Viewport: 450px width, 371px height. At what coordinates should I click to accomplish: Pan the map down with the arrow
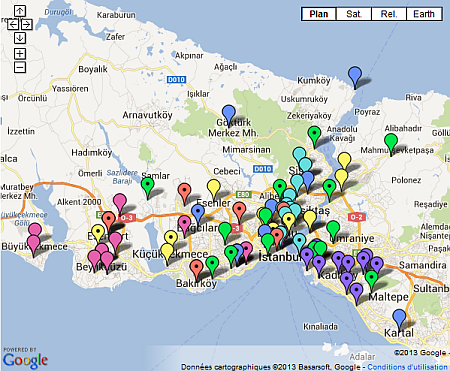tap(20, 38)
